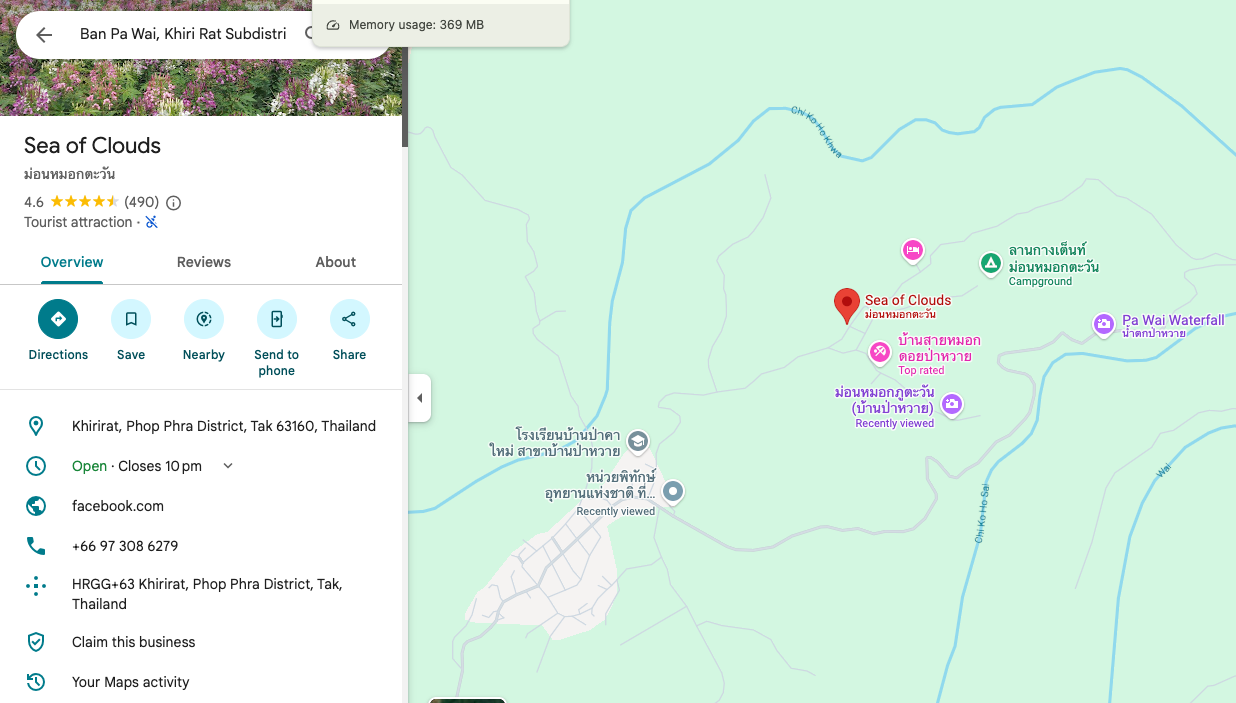Open the purple Recently viewed camera marker
Screen dimensions: 1236x703
[x=952, y=404]
